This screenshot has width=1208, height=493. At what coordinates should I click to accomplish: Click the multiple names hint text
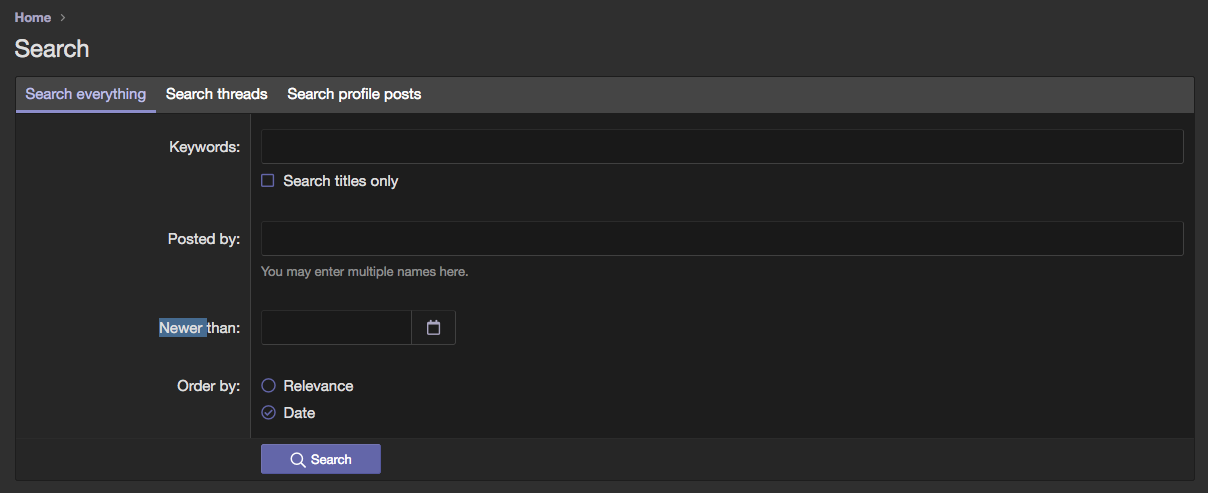click(364, 272)
